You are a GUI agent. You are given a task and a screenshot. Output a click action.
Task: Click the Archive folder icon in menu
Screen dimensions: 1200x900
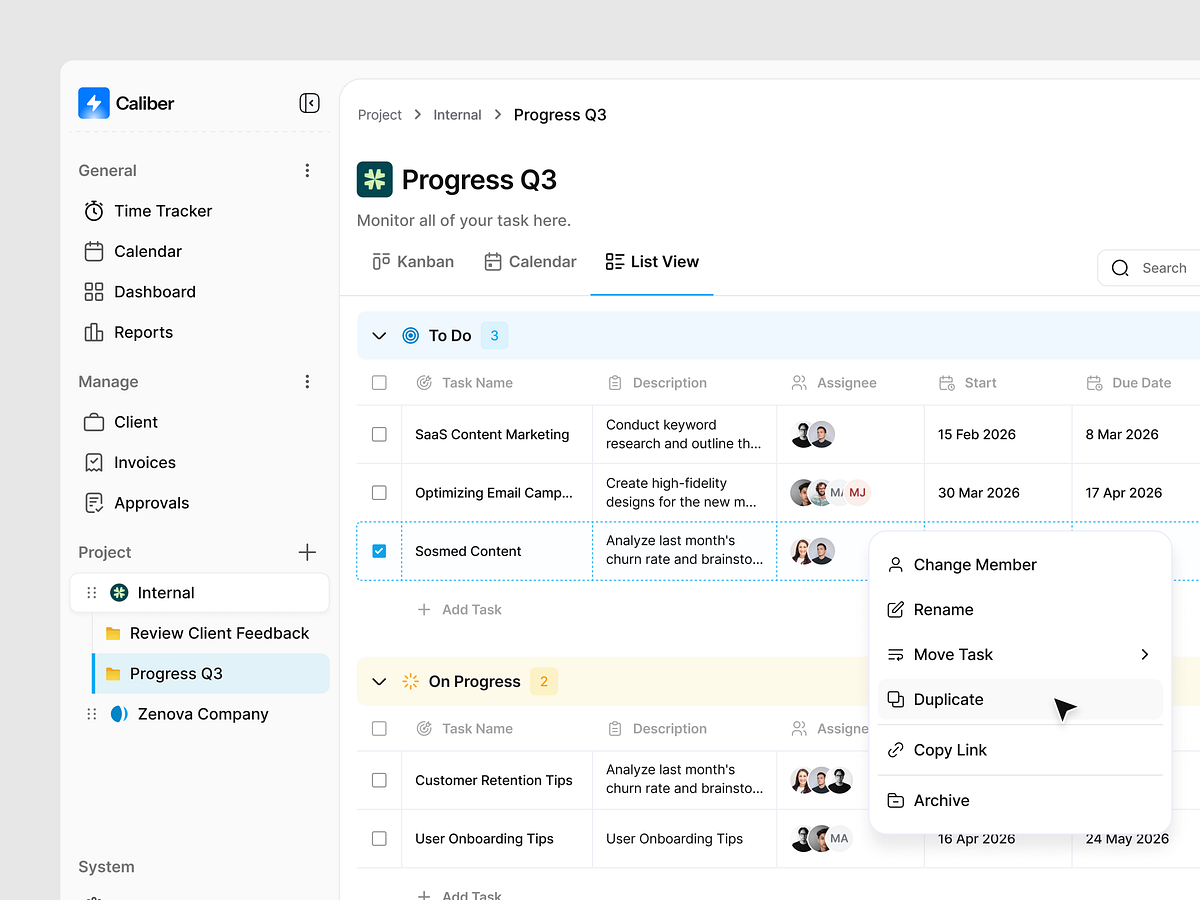896,801
